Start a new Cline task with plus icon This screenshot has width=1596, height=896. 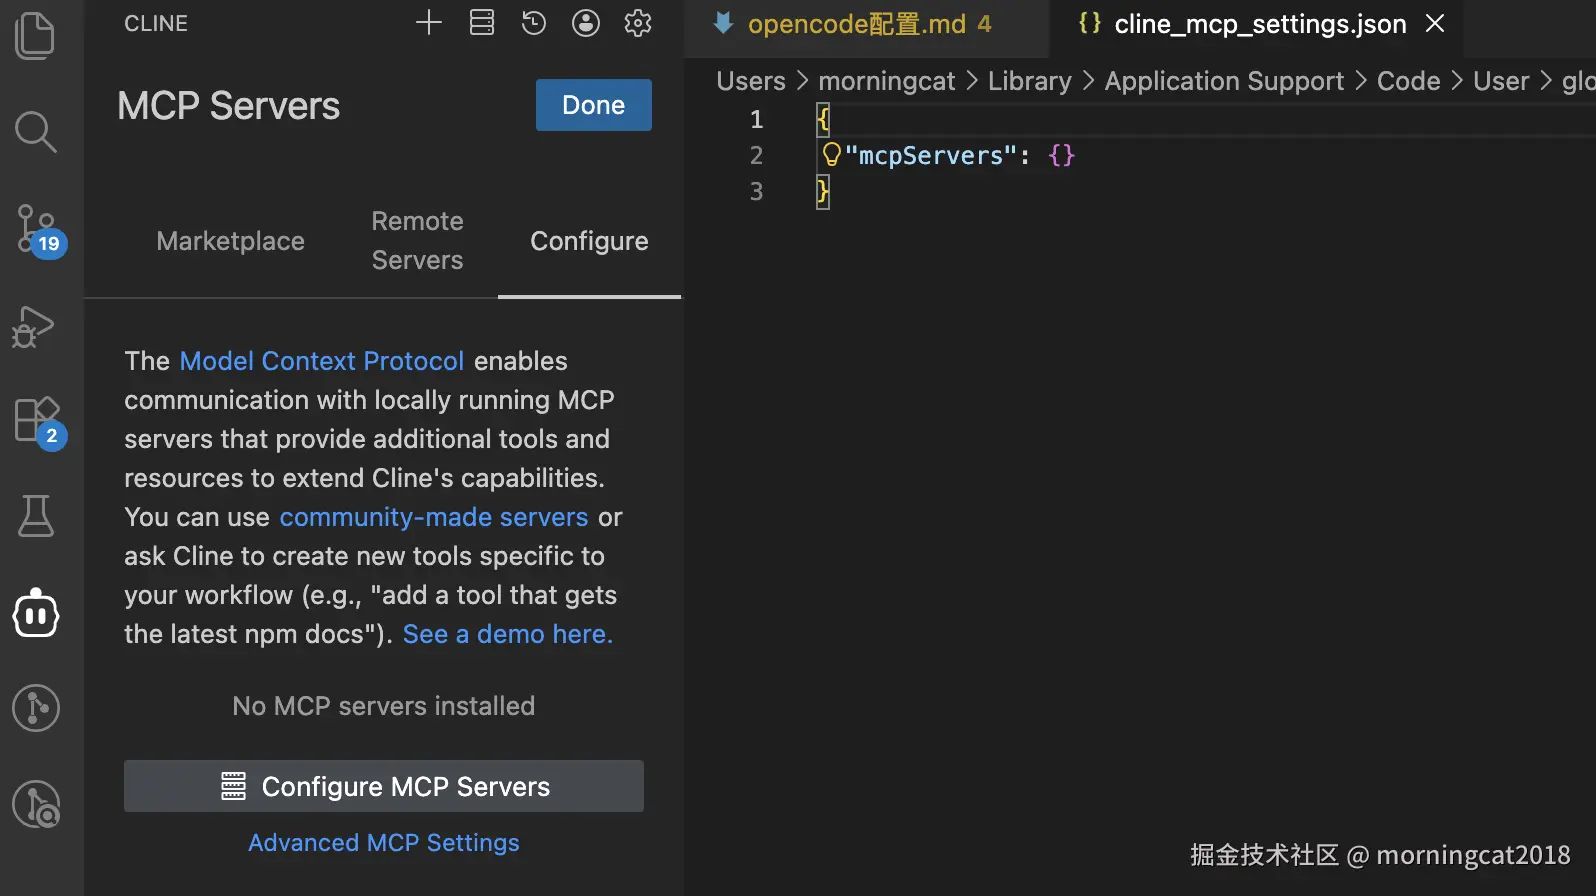[429, 23]
